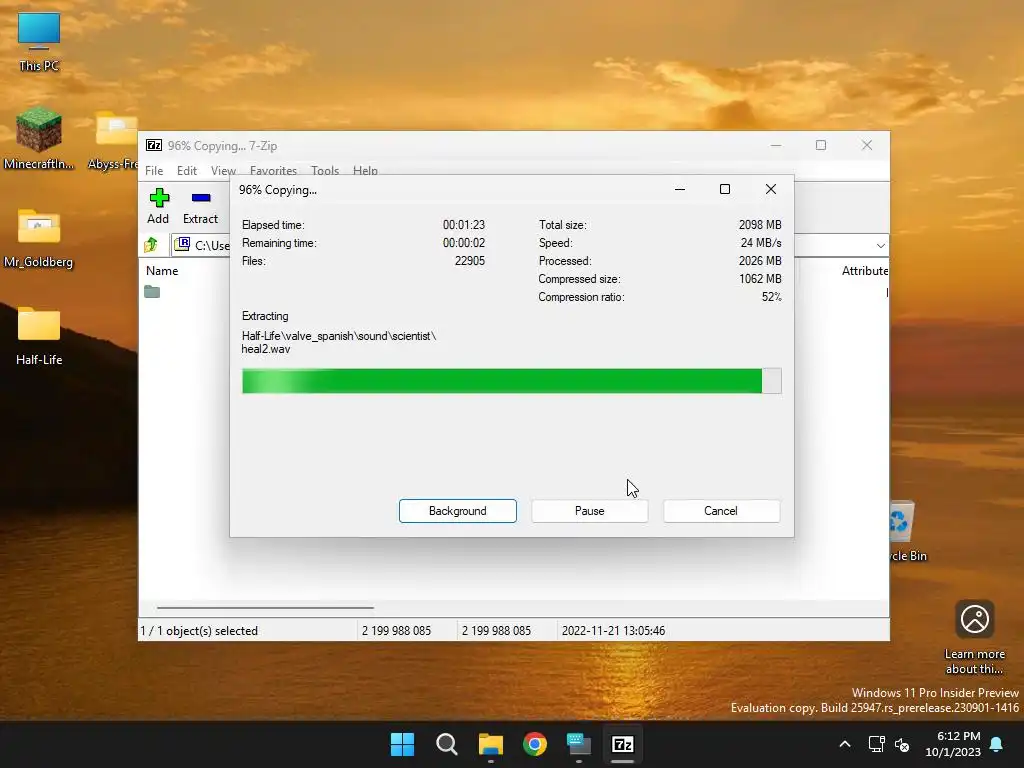Viewport: 1024px width, 768px height.
Task: Open File Explorer from the taskbar
Action: point(490,744)
